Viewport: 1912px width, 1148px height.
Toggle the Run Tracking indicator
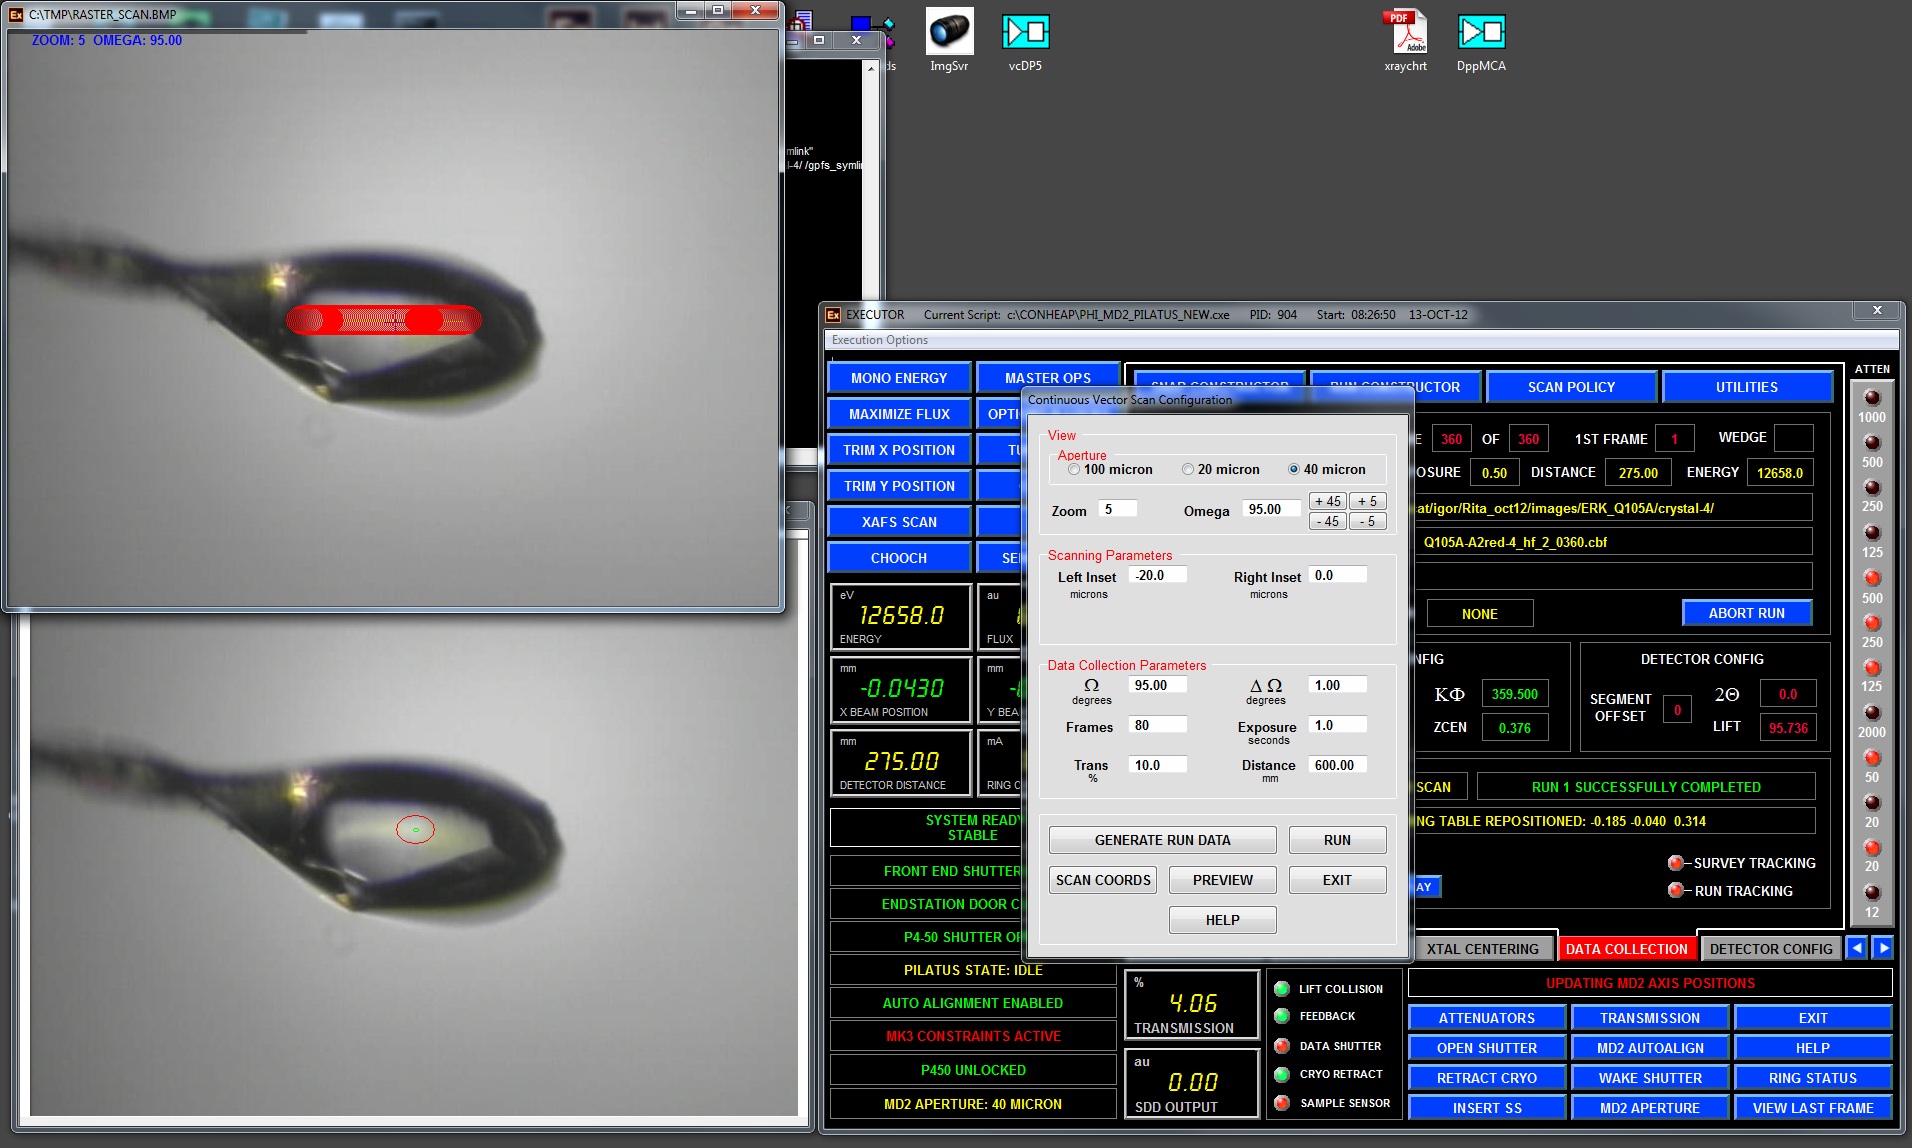click(x=1675, y=891)
